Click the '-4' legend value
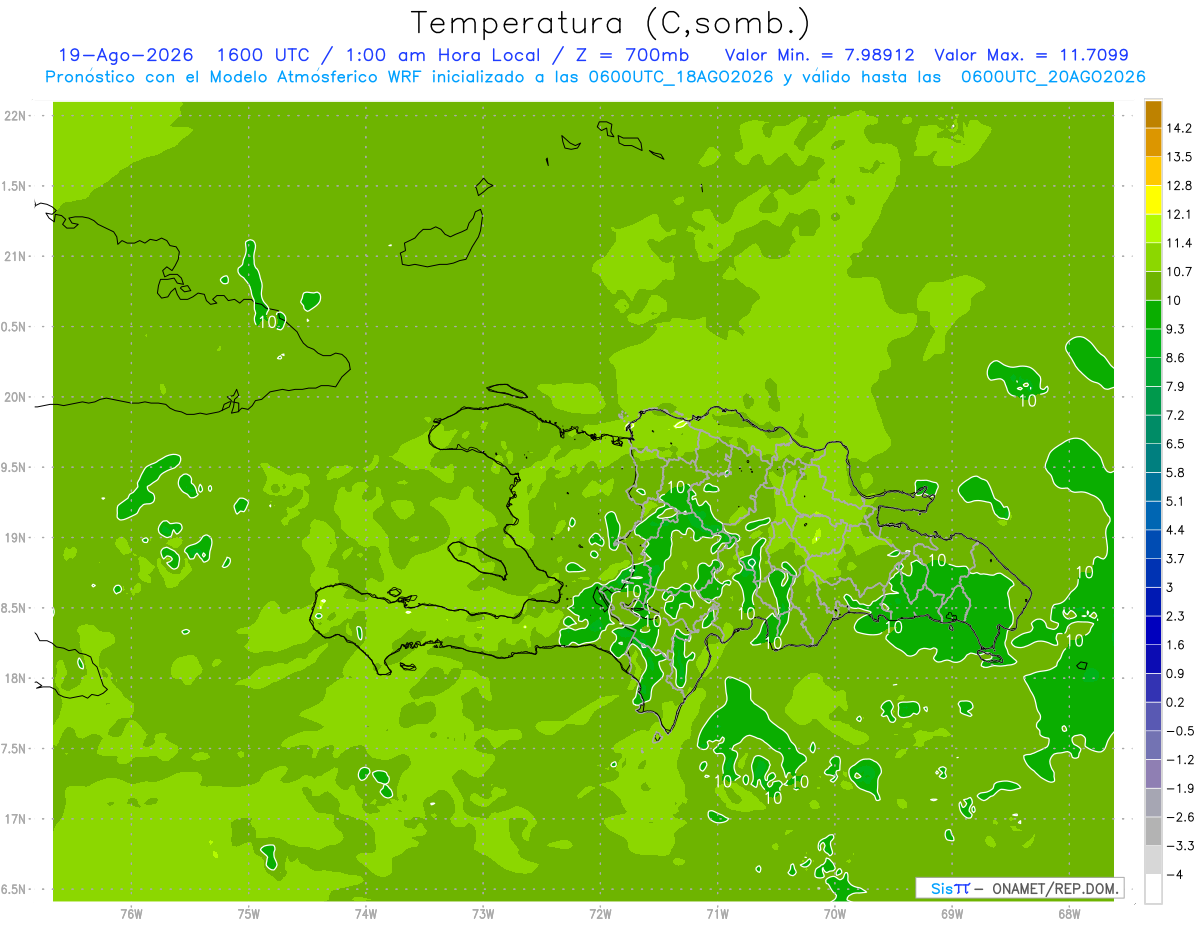This screenshot has height=927, width=1200. (1174, 874)
